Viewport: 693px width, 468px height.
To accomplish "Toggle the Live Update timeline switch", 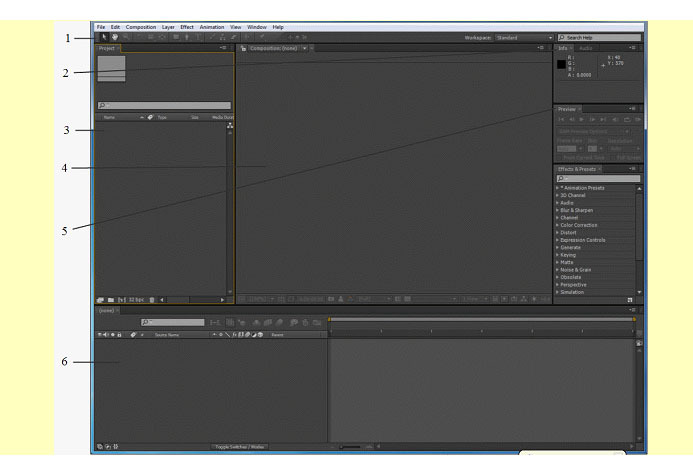I will 230,323.
